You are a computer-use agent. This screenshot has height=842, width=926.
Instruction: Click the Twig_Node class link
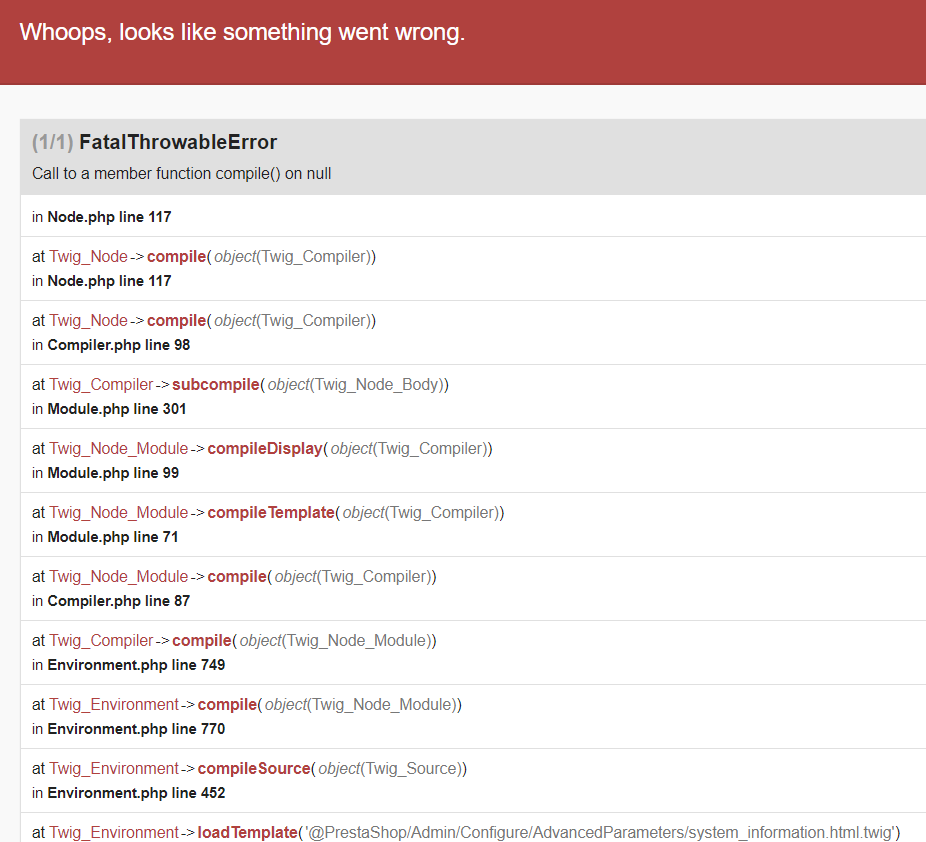click(x=88, y=256)
